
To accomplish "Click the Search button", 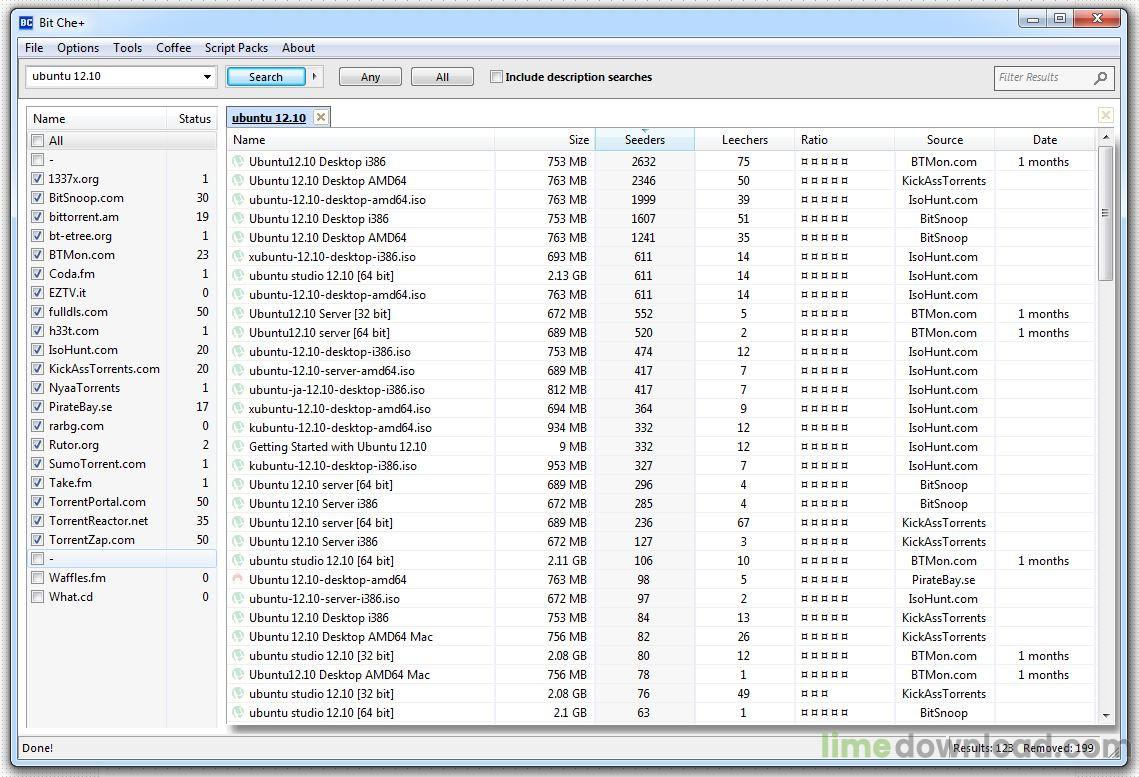I will 266,77.
